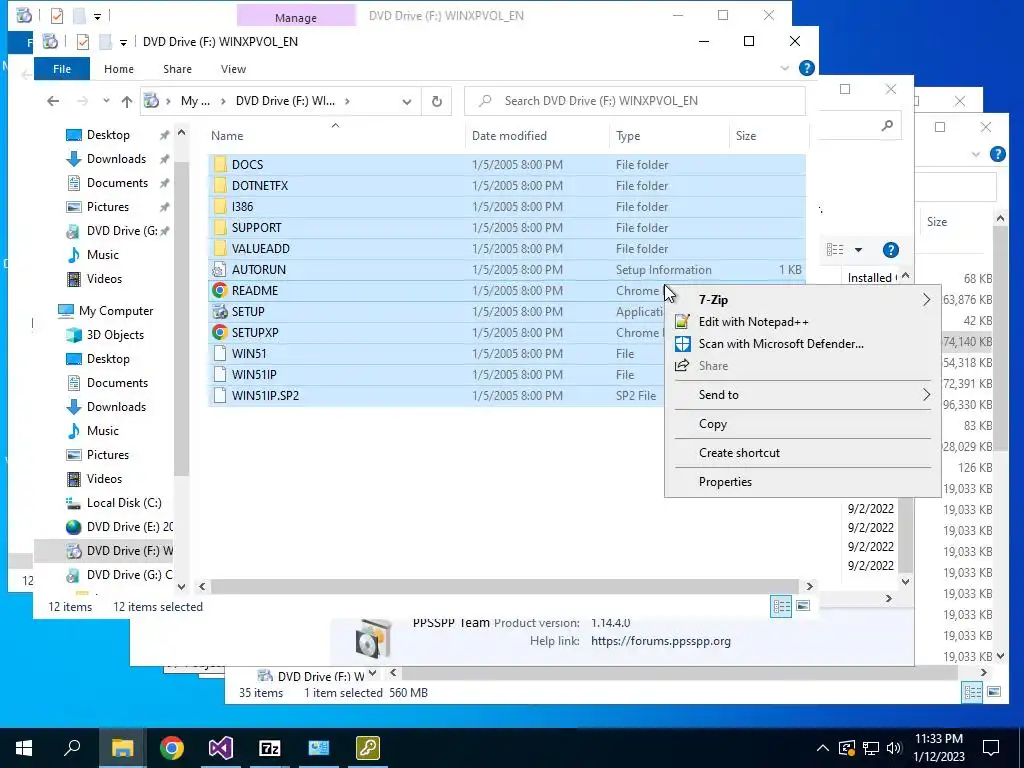1024x768 pixels.
Task: Select the README Chrome file
Action: point(436,291)
